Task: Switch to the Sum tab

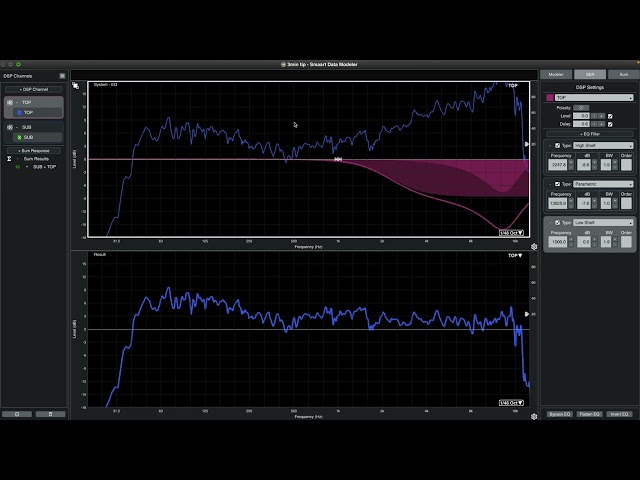Action: pyautogui.click(x=623, y=75)
